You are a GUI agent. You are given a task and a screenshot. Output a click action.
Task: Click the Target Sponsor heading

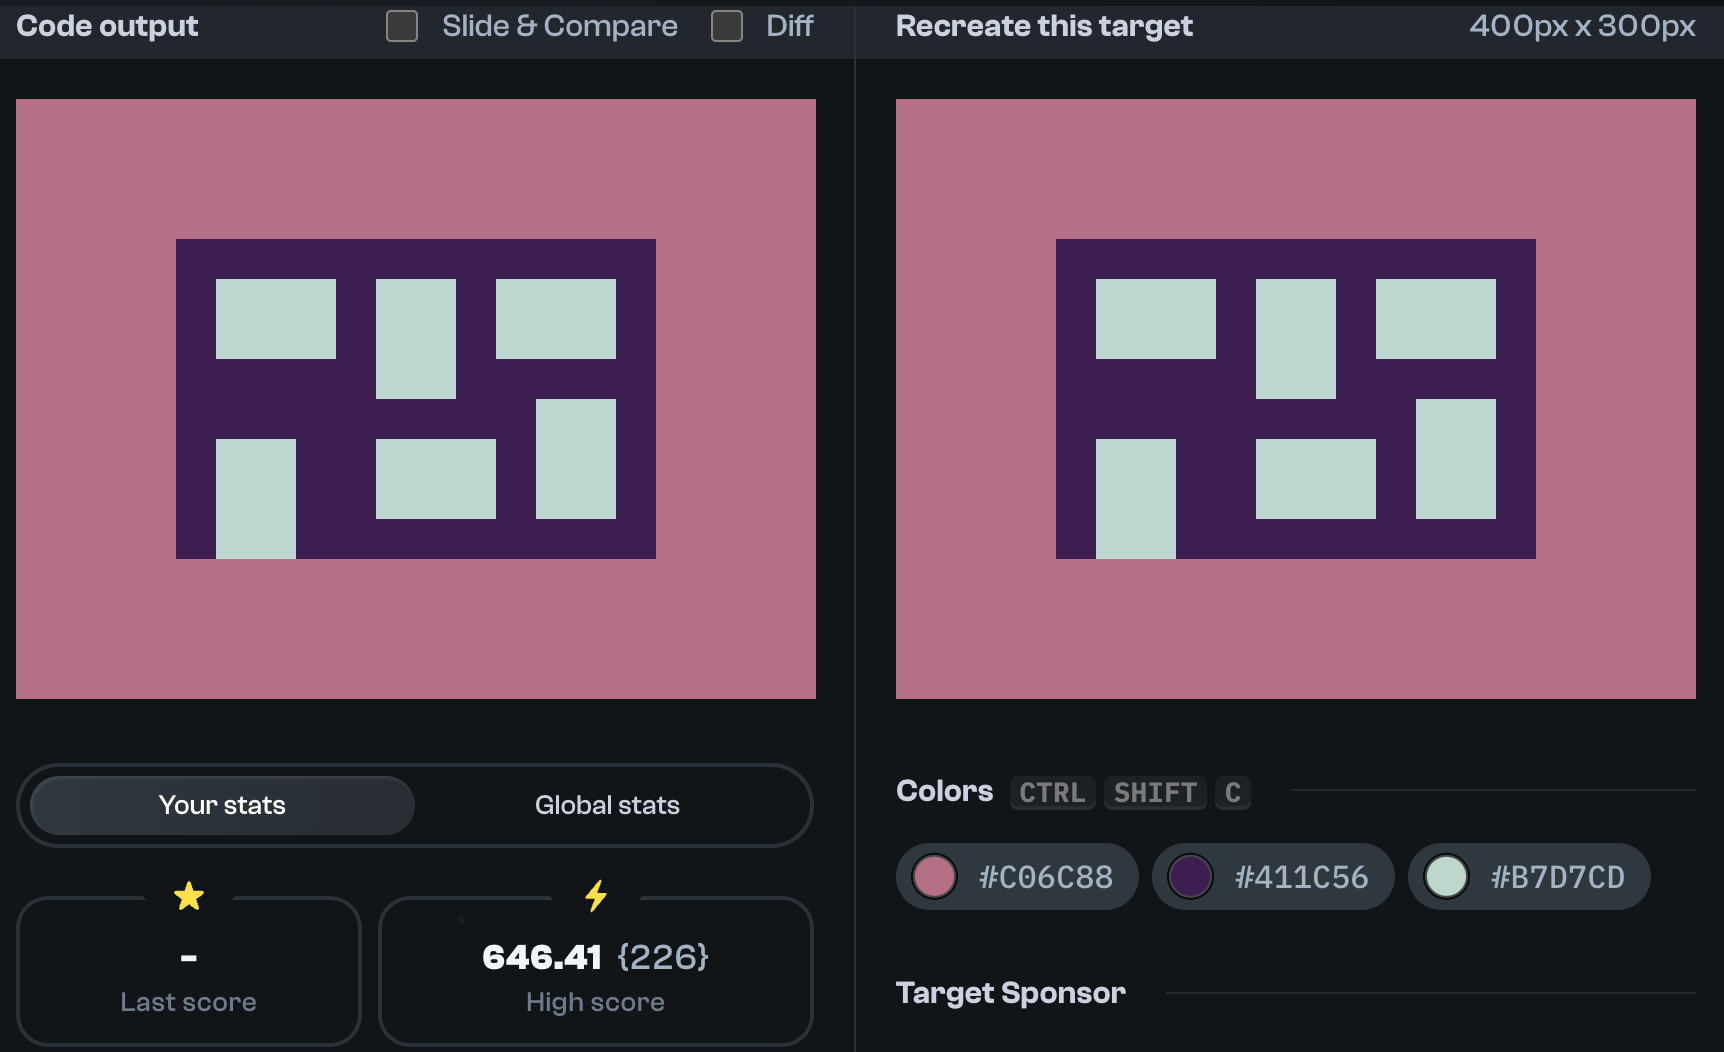point(1010,993)
